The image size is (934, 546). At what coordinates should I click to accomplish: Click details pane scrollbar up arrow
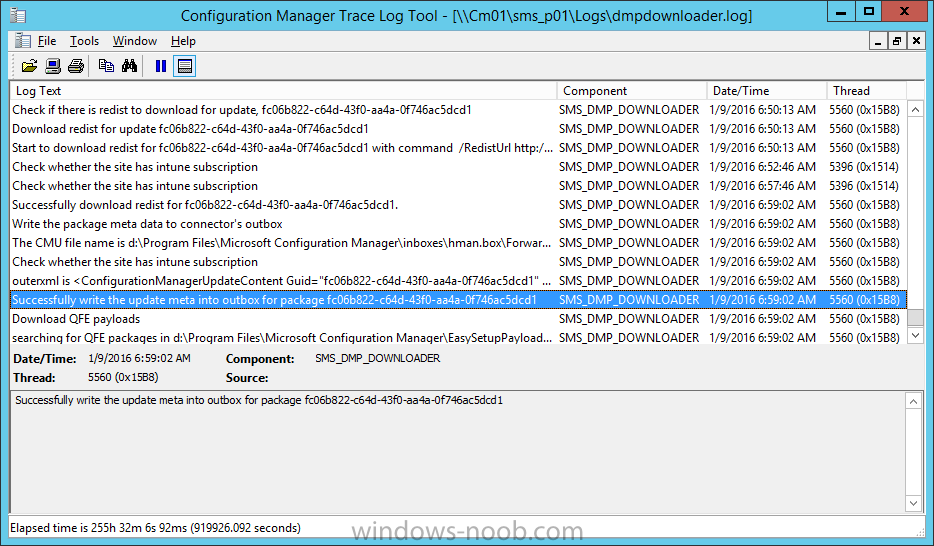[x=913, y=401]
